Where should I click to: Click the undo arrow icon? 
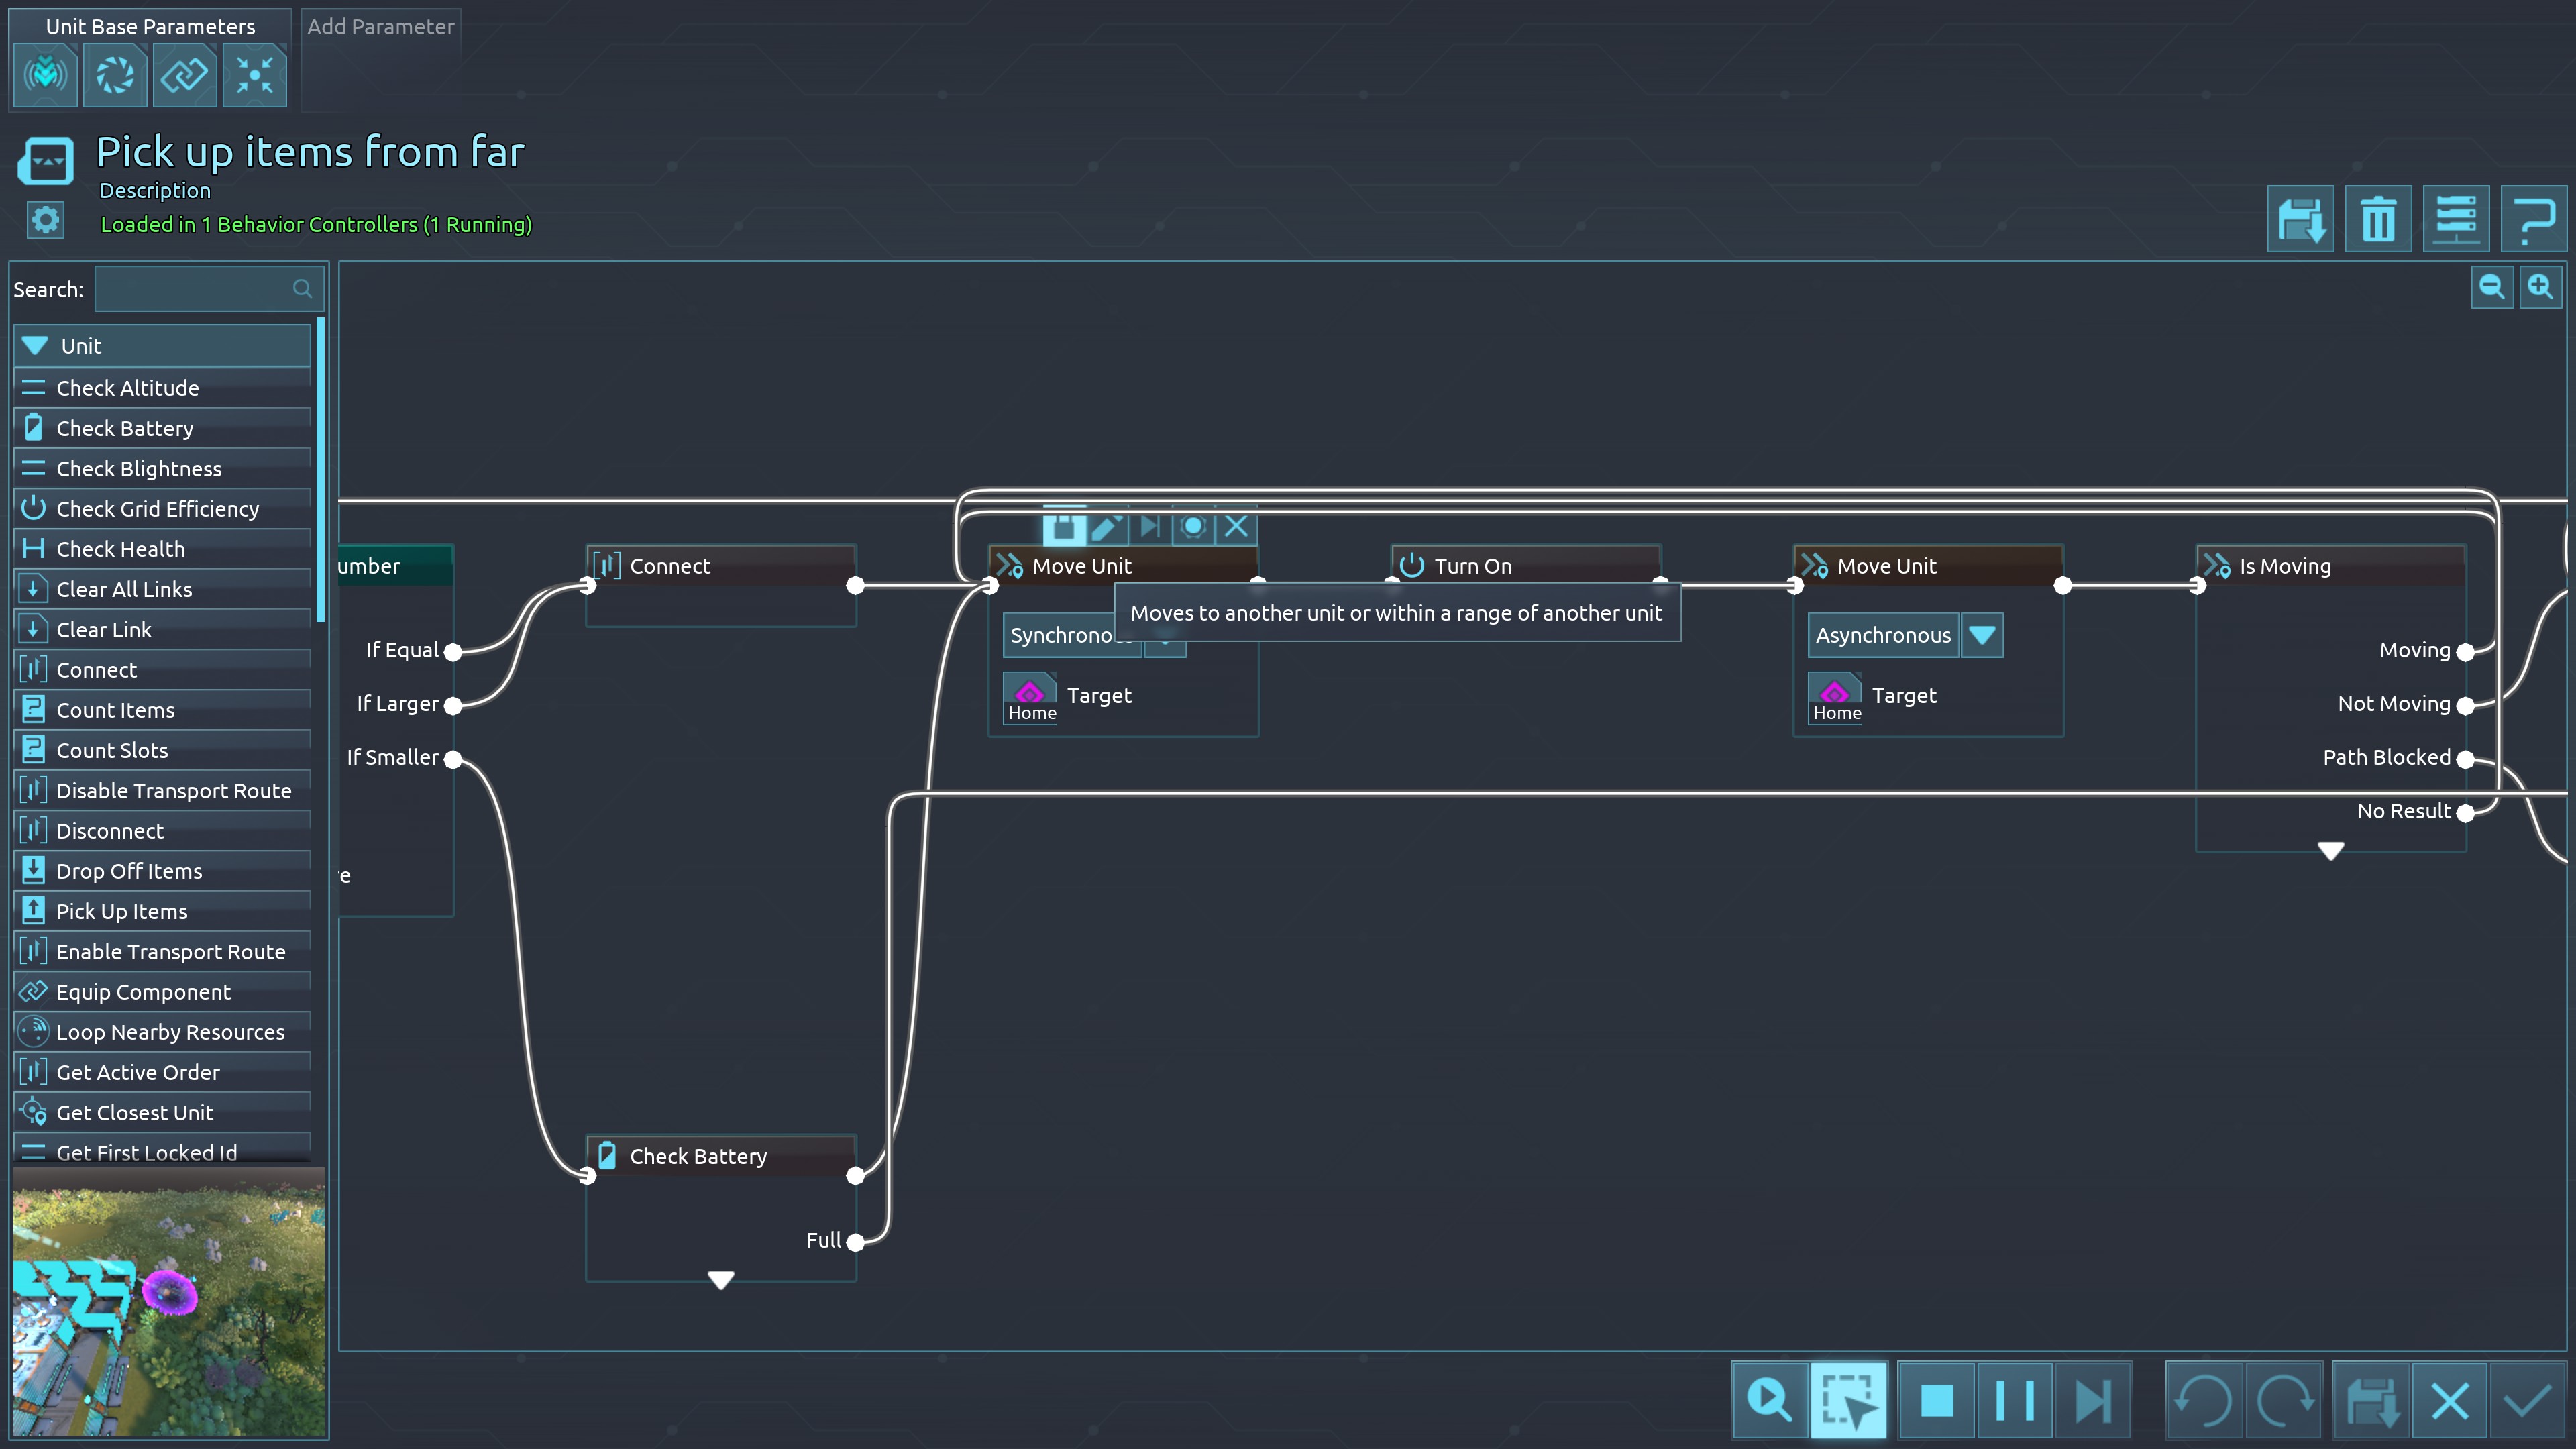2203,1399
